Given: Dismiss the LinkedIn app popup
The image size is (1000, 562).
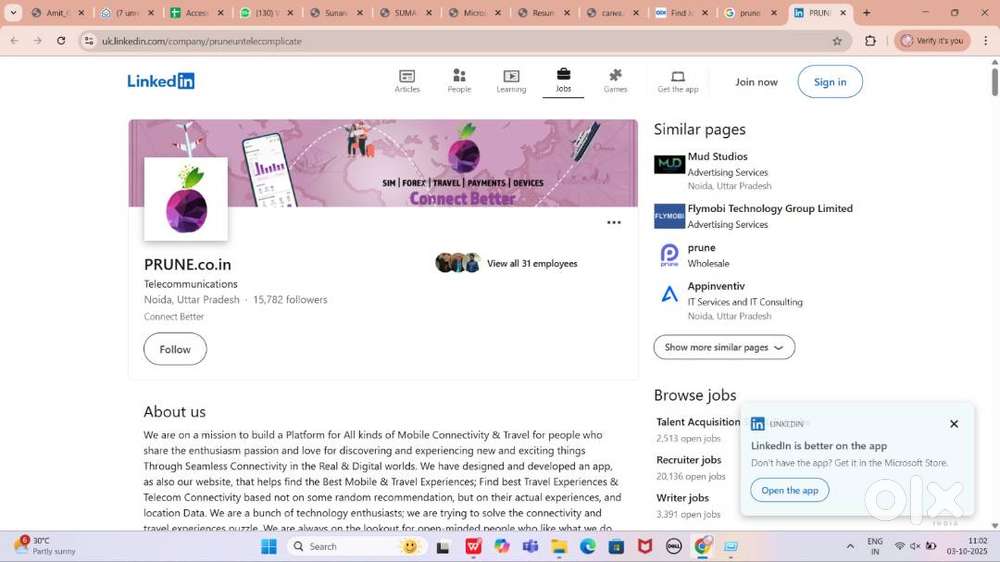Looking at the screenshot, I should pos(954,424).
